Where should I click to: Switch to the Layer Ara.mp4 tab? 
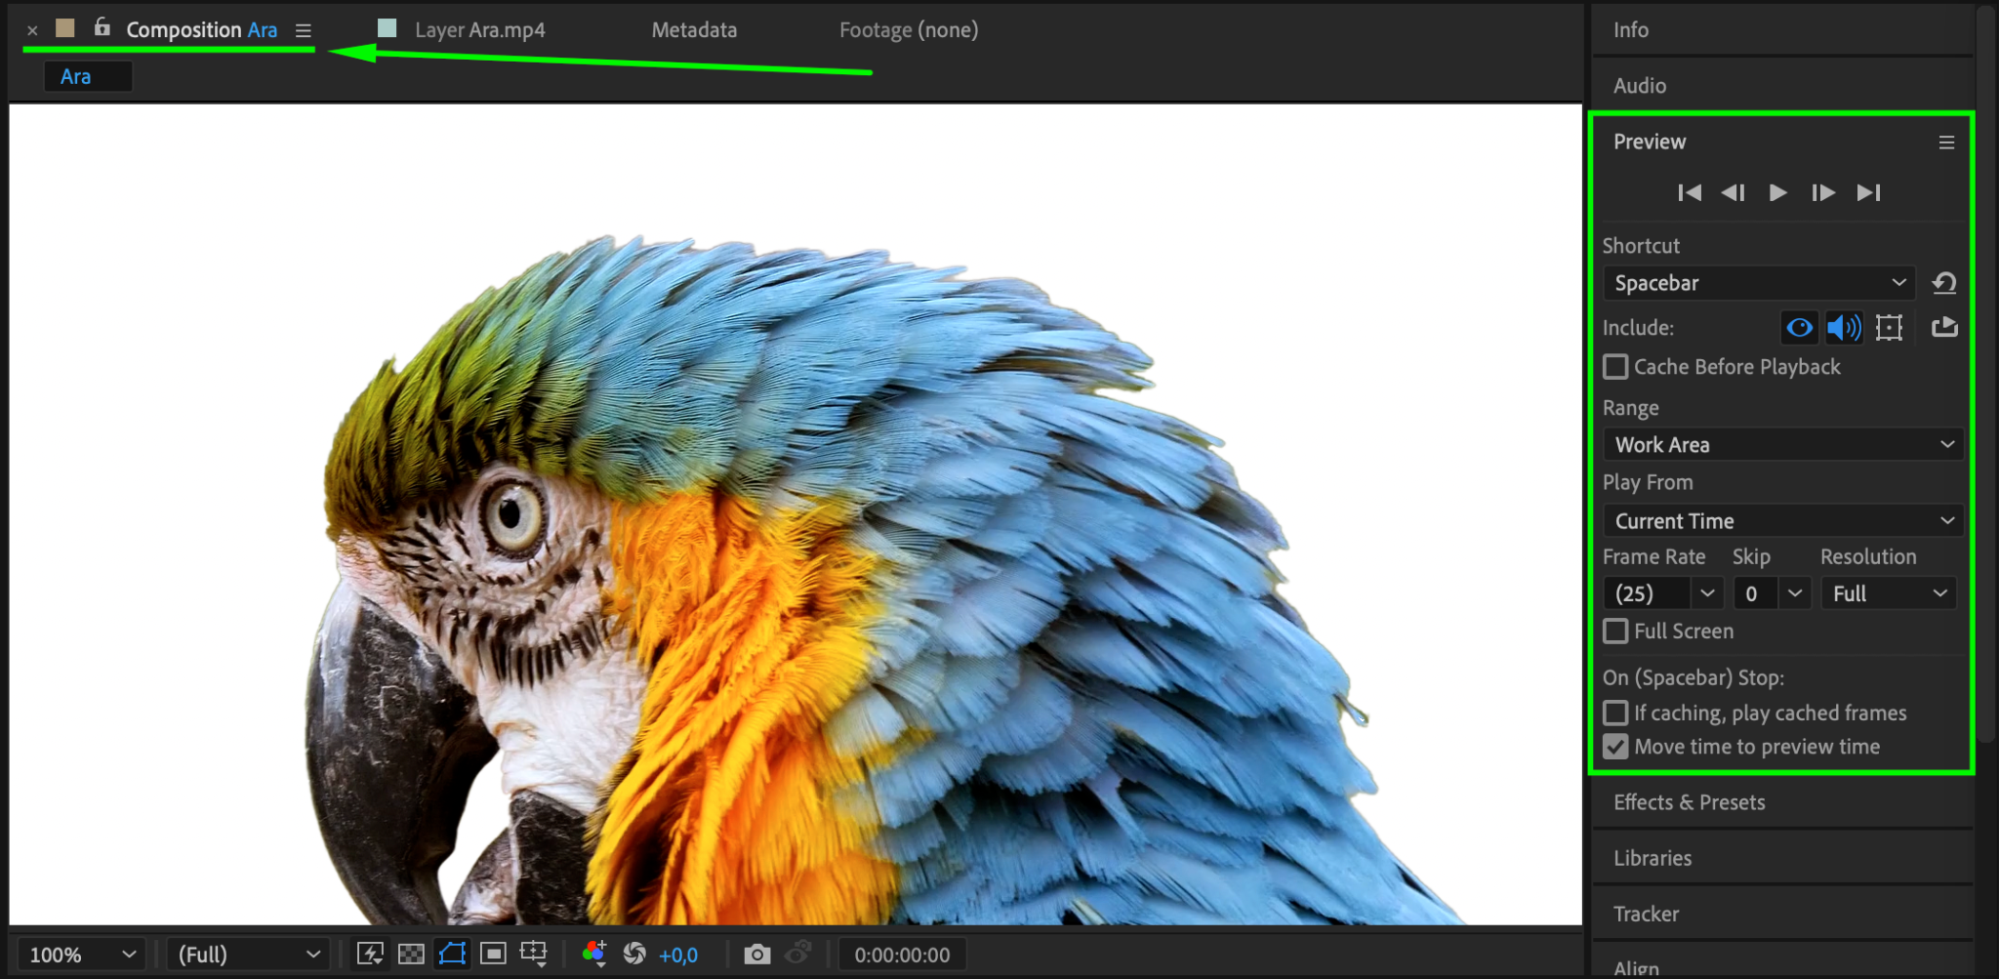pos(479,30)
